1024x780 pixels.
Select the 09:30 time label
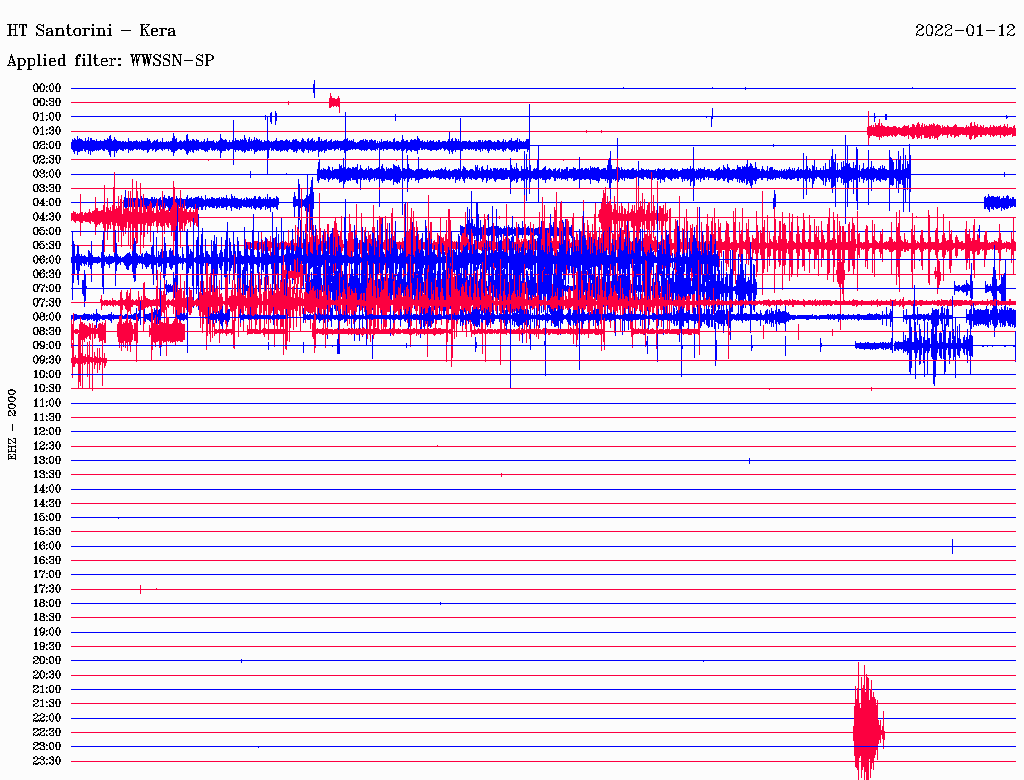point(47,361)
